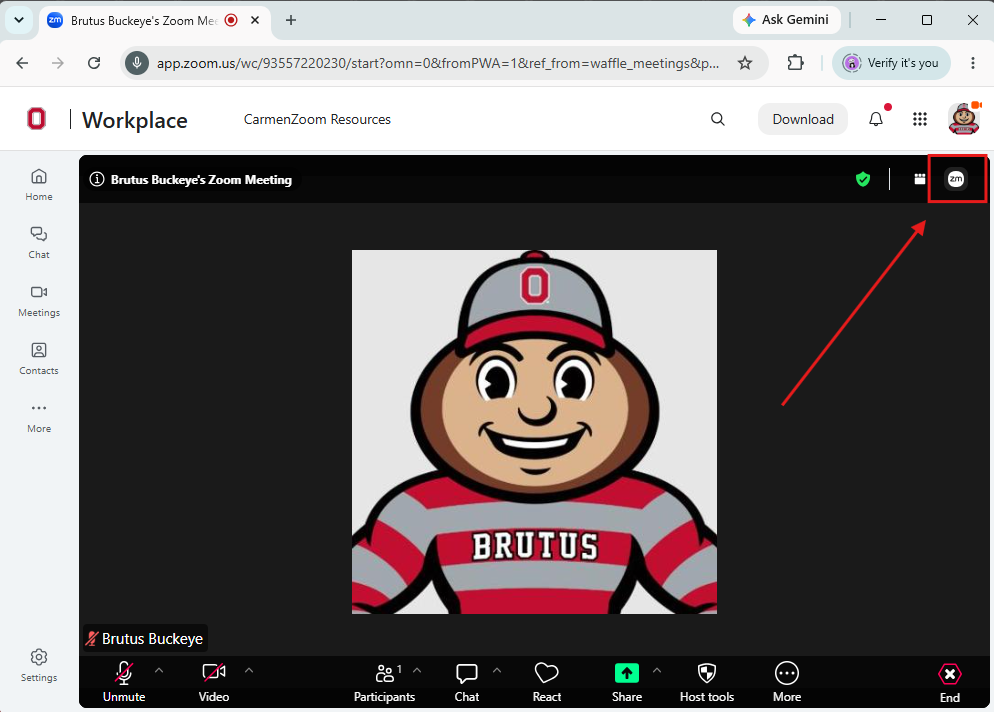Open Host tools shield

[707, 681]
